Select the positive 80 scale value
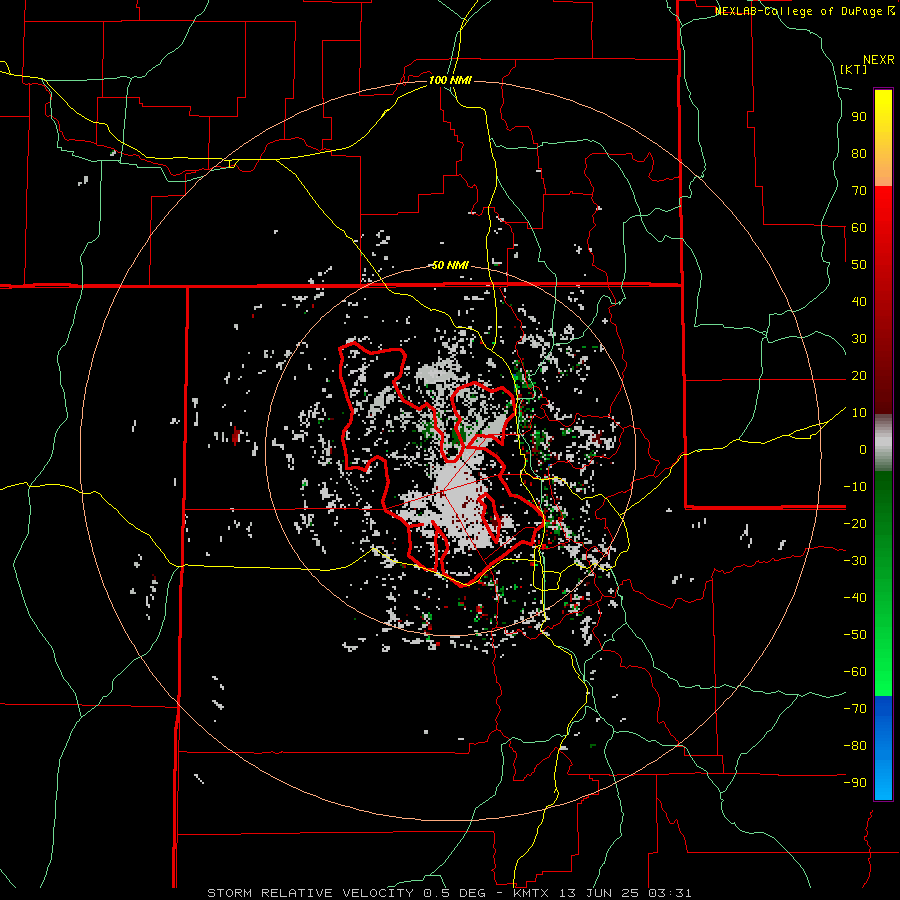Screen dimensions: 900x900 [x=859, y=154]
